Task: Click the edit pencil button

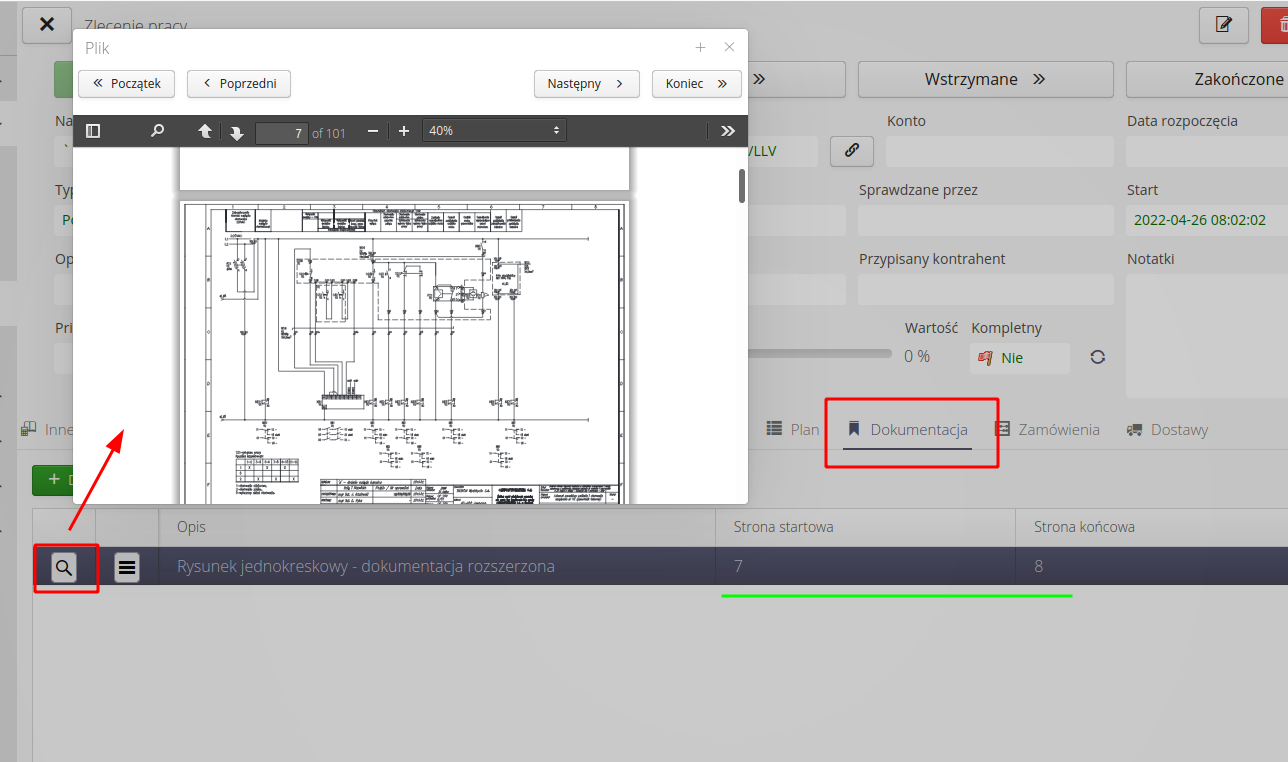Action: tap(1223, 25)
